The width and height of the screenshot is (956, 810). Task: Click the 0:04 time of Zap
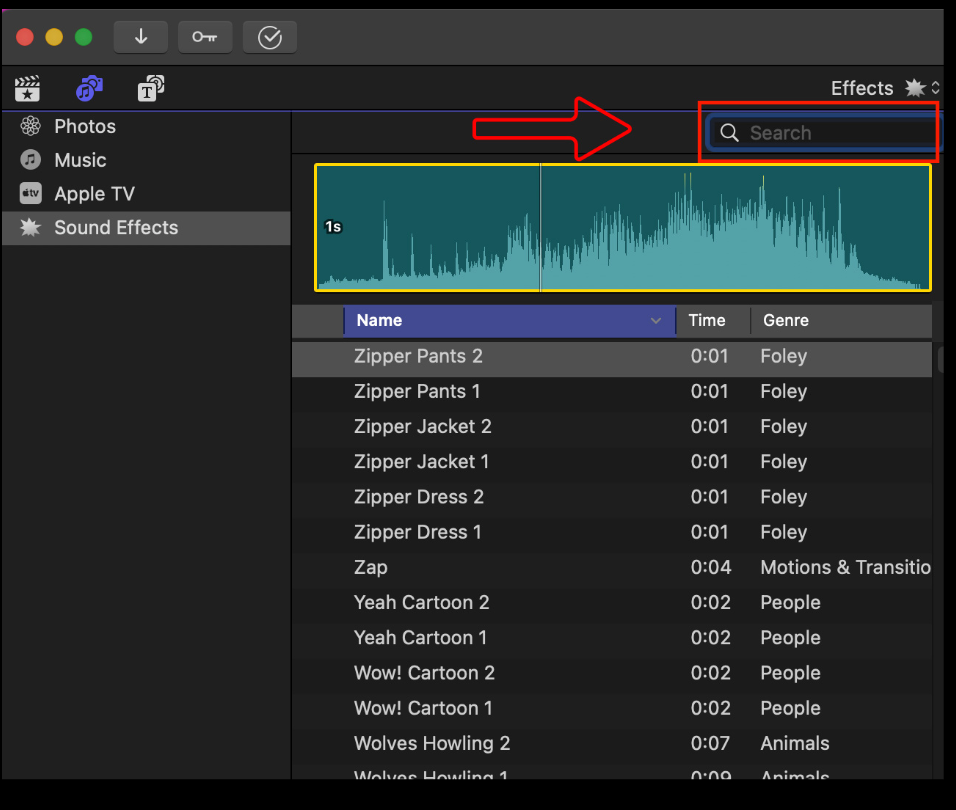[710, 567]
